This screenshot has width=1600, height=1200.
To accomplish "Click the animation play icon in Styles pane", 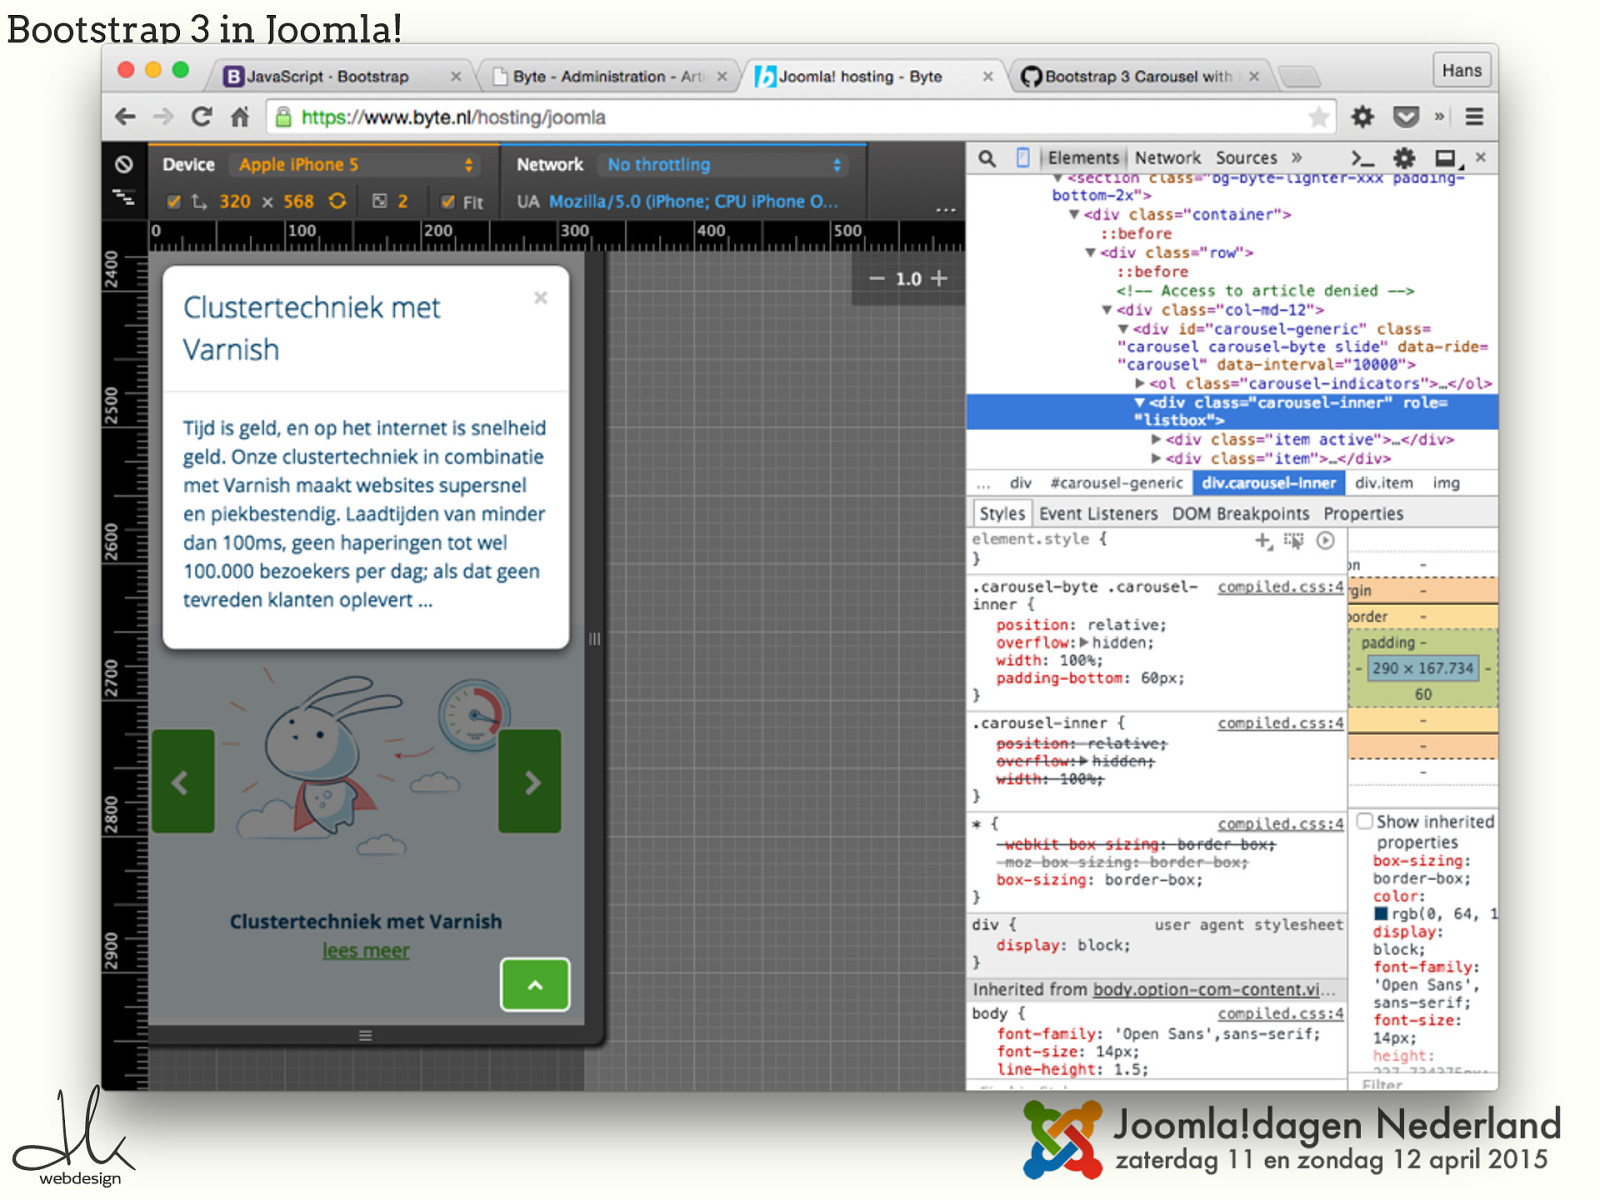I will tap(1326, 541).
